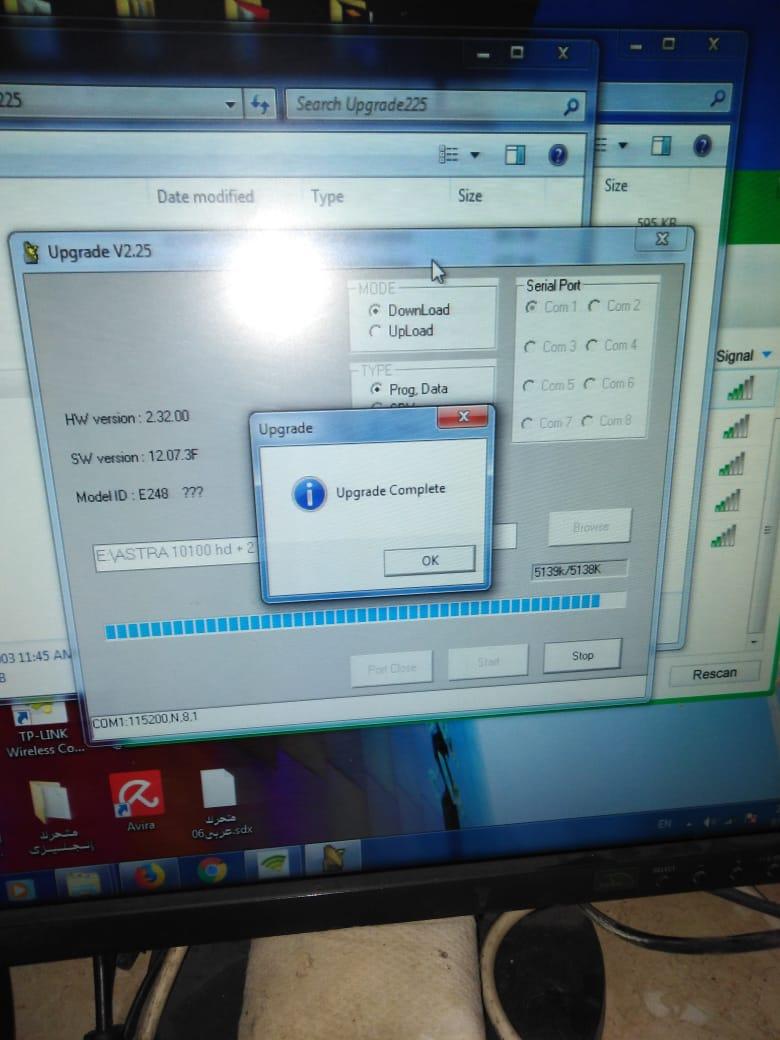The image size is (780, 1040).
Task: Click the refresh button beside address bar
Action: 259,104
